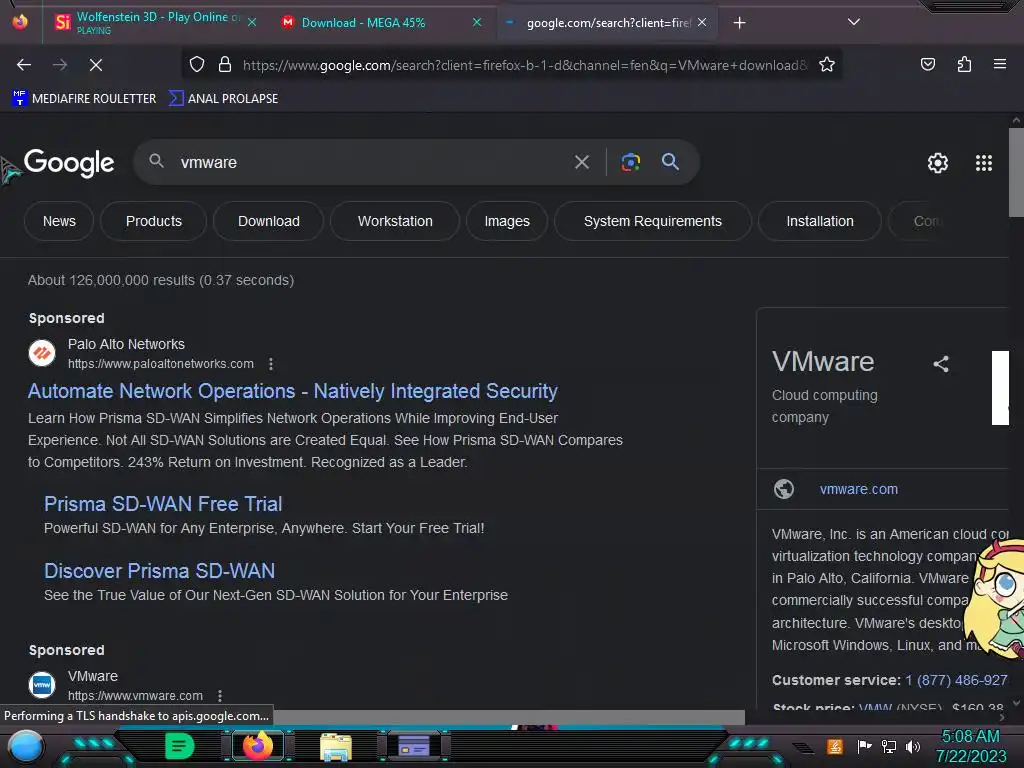Open a new tab with plus button
The width and height of the screenshot is (1024, 768).
(x=739, y=23)
